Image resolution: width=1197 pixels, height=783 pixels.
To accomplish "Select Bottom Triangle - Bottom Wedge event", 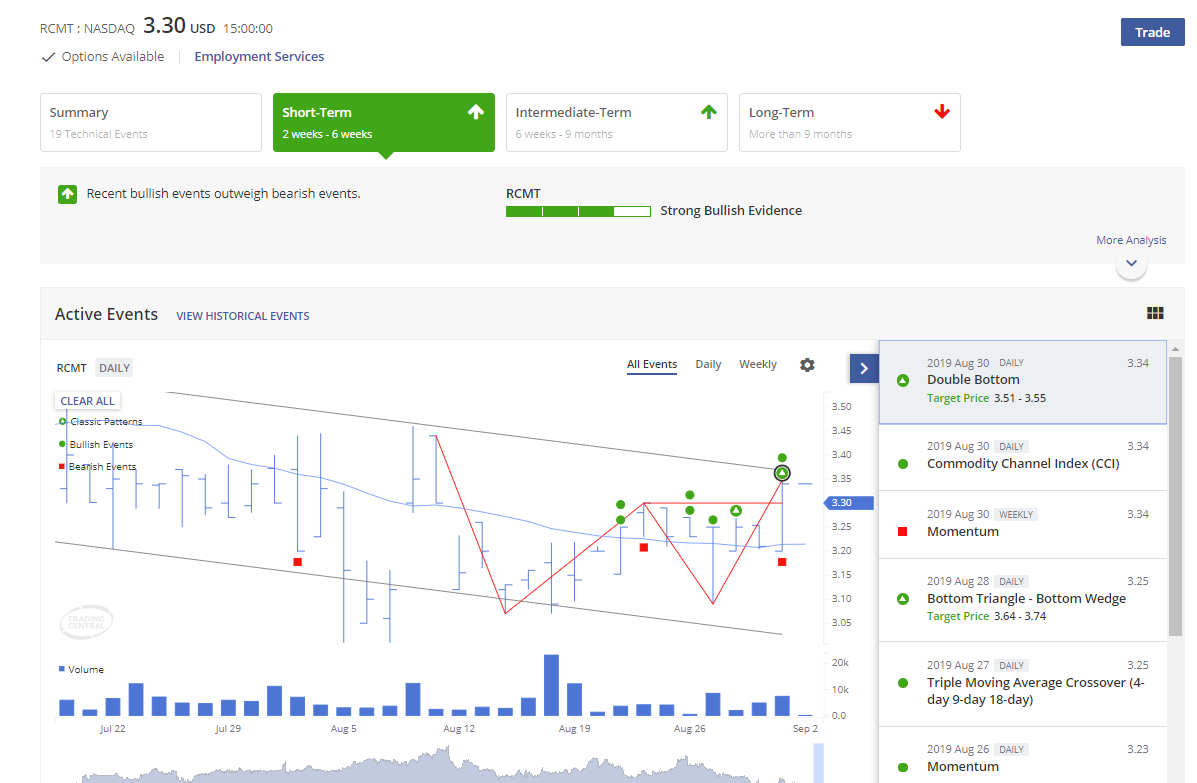I will point(1022,600).
